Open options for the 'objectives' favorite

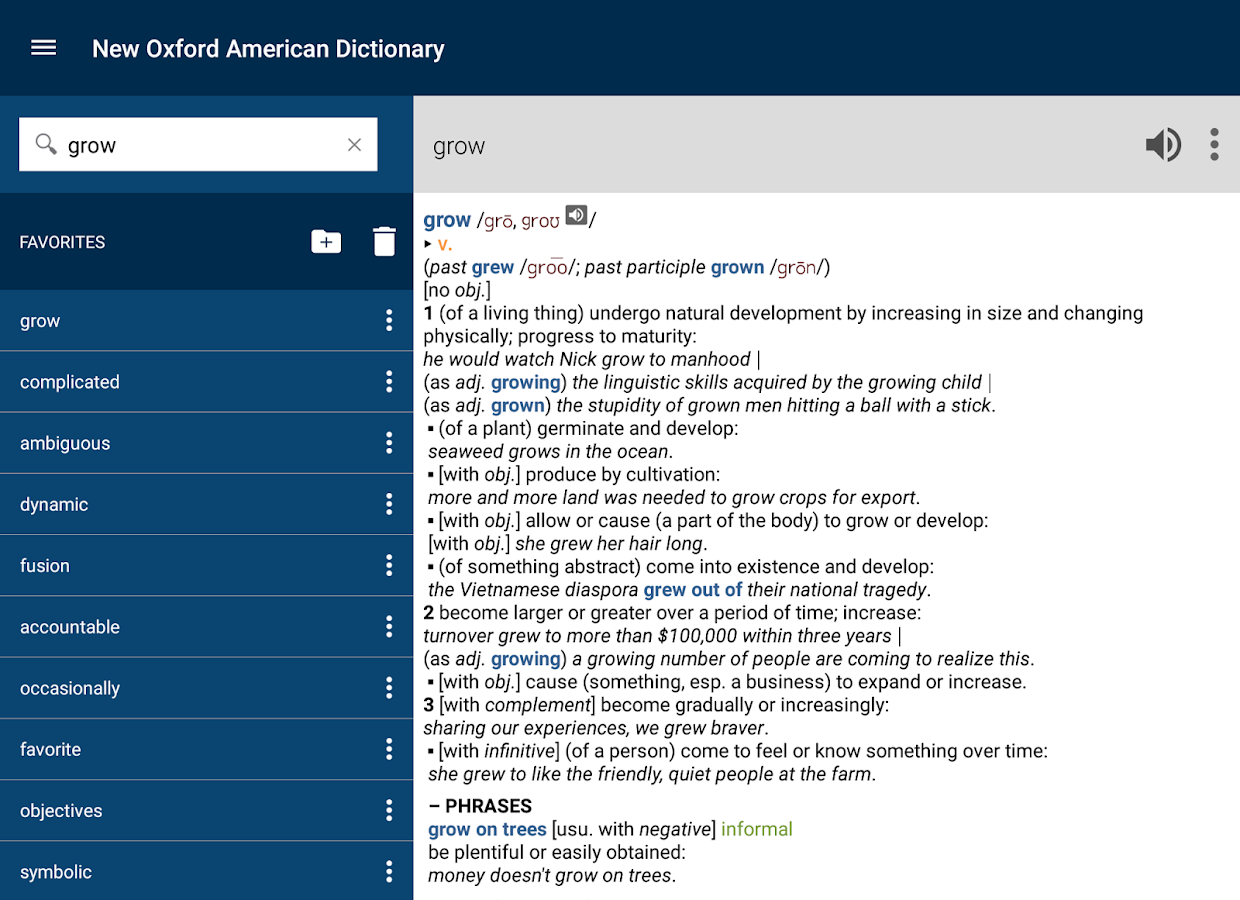pos(389,811)
